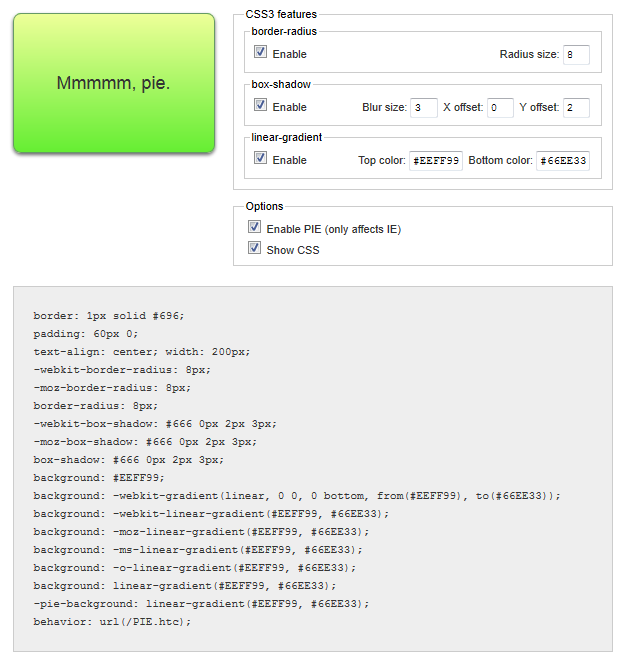
Task: Uncheck the Show CSS checkbox
Action: click(254, 249)
